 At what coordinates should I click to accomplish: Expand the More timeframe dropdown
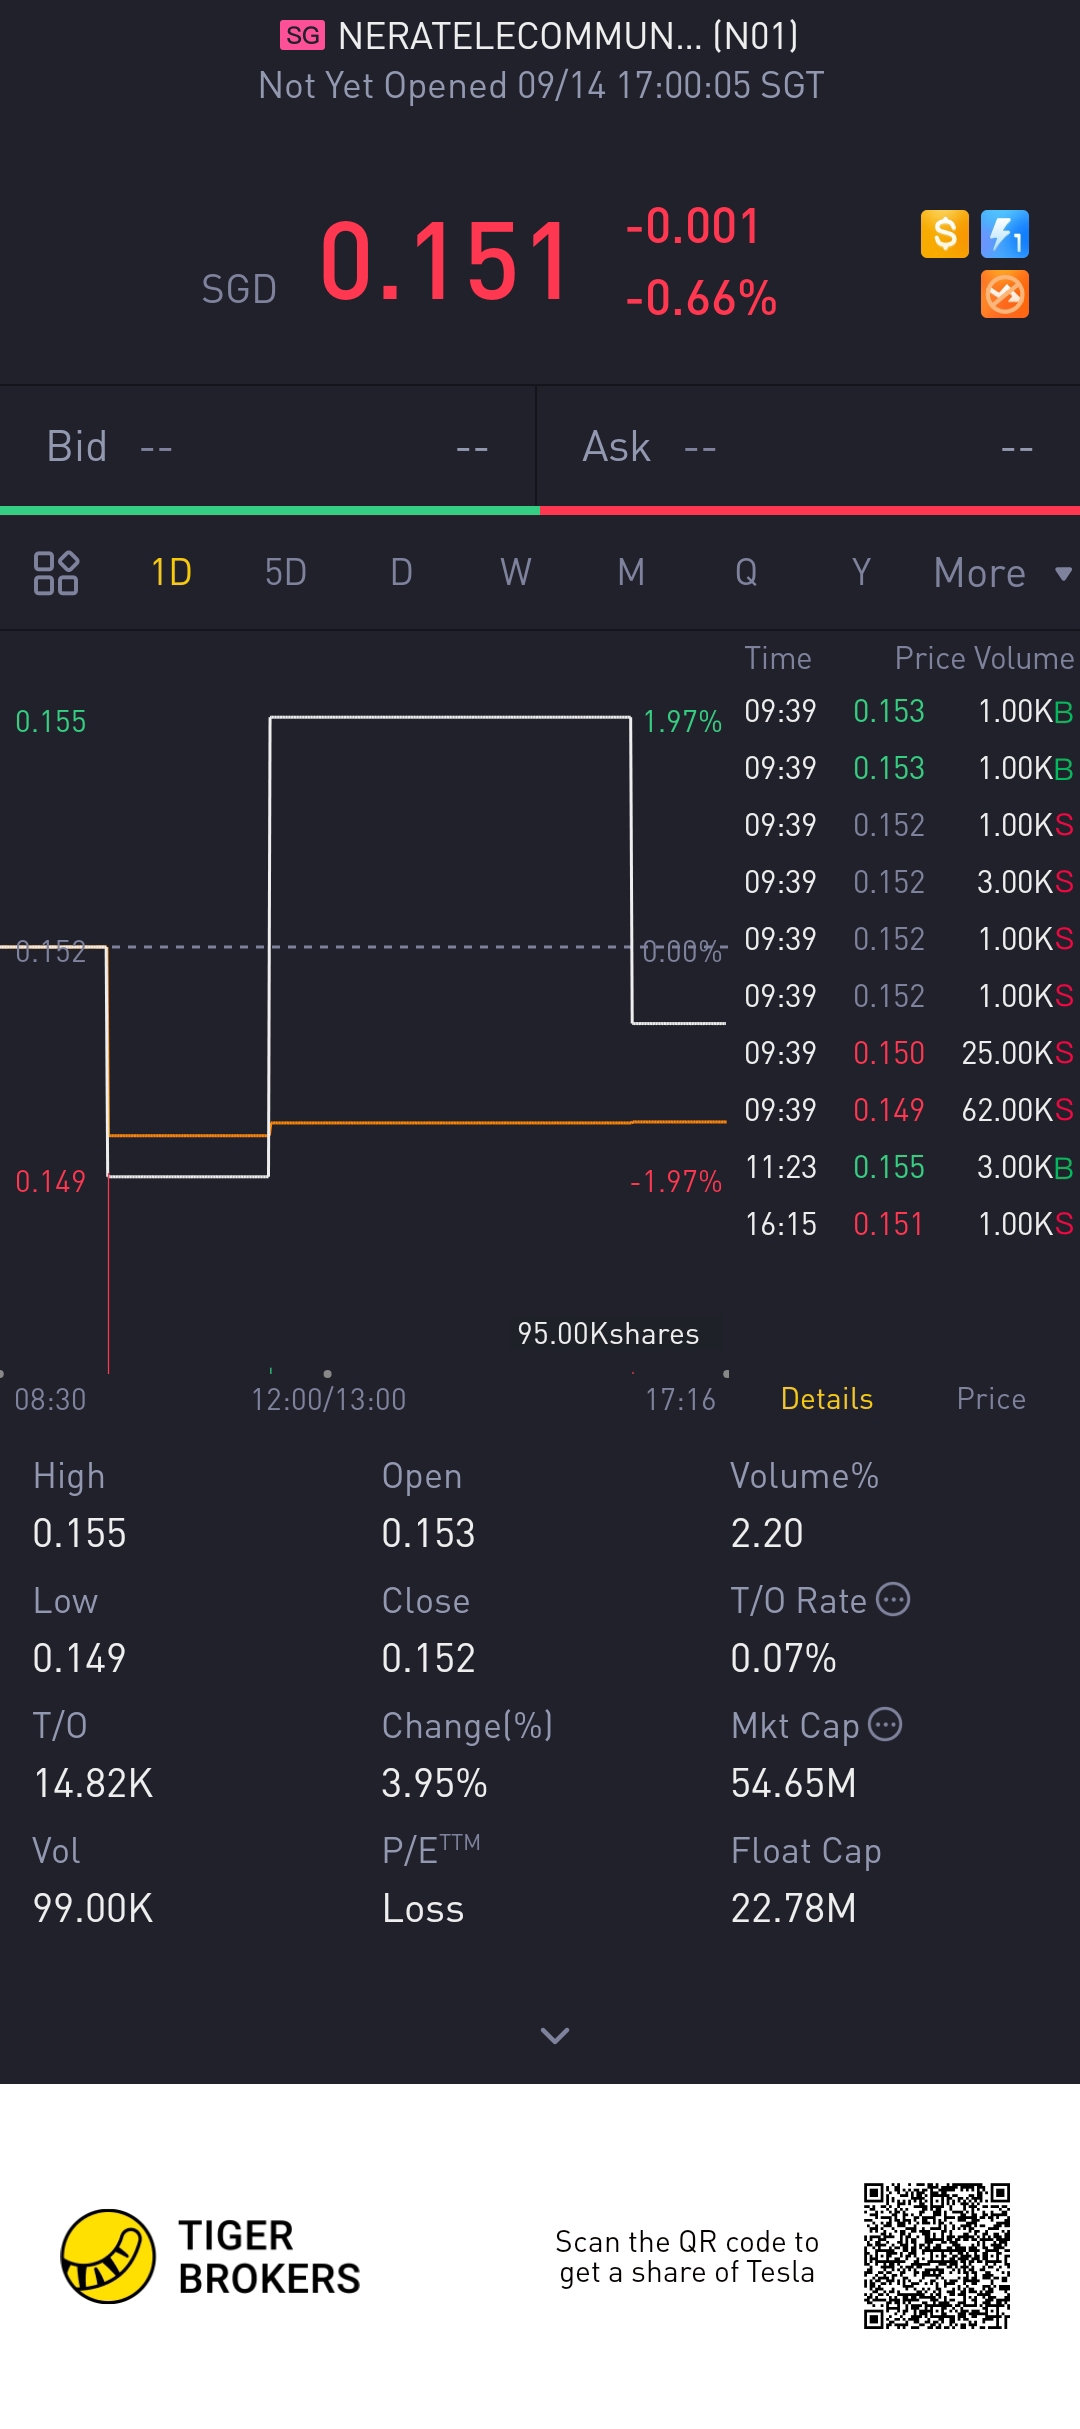(1000, 573)
